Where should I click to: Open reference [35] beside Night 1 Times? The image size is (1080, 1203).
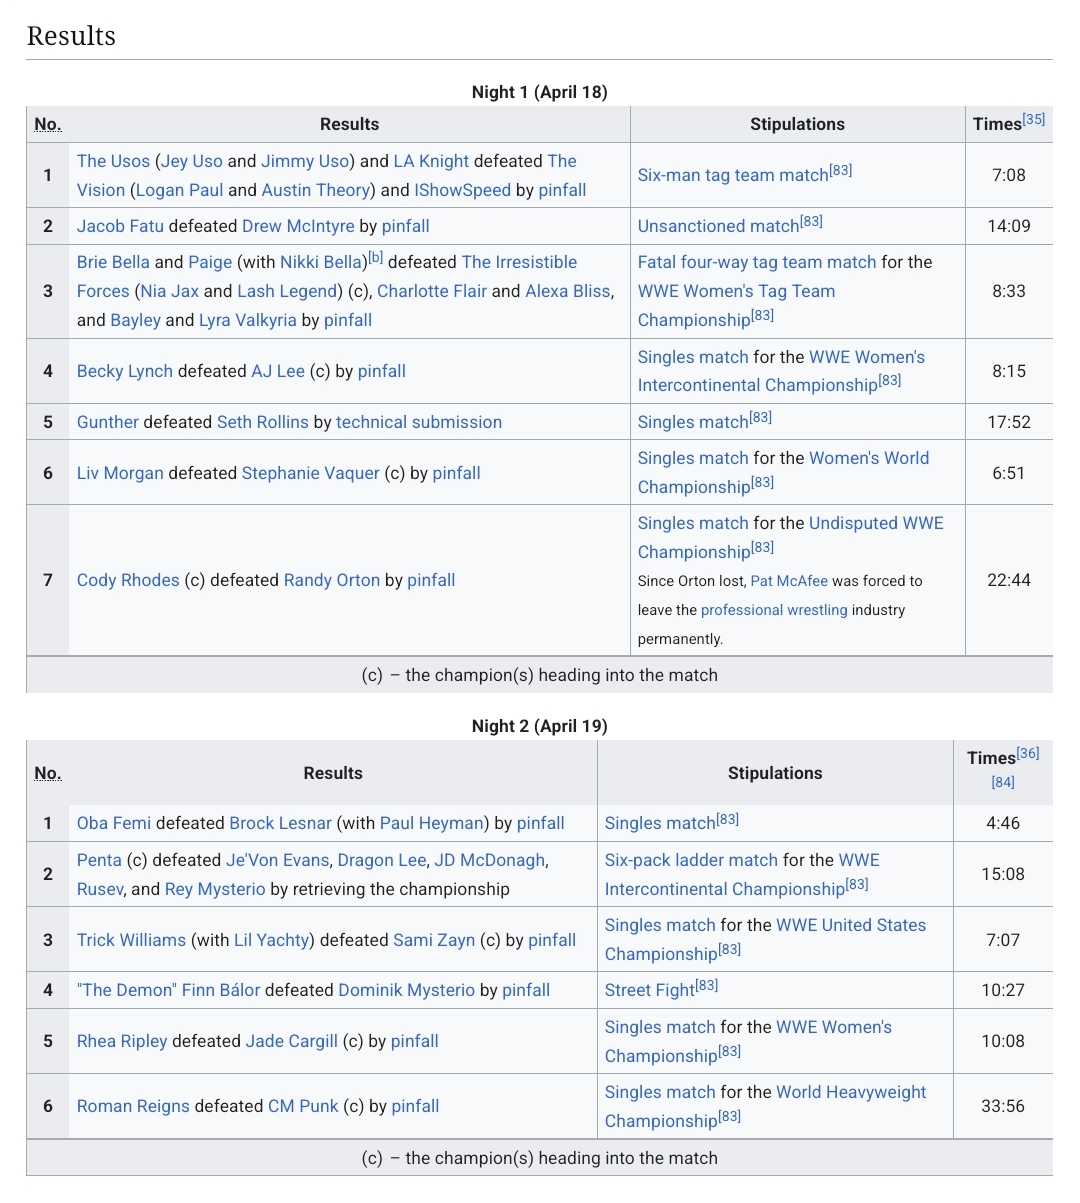coord(1034,119)
